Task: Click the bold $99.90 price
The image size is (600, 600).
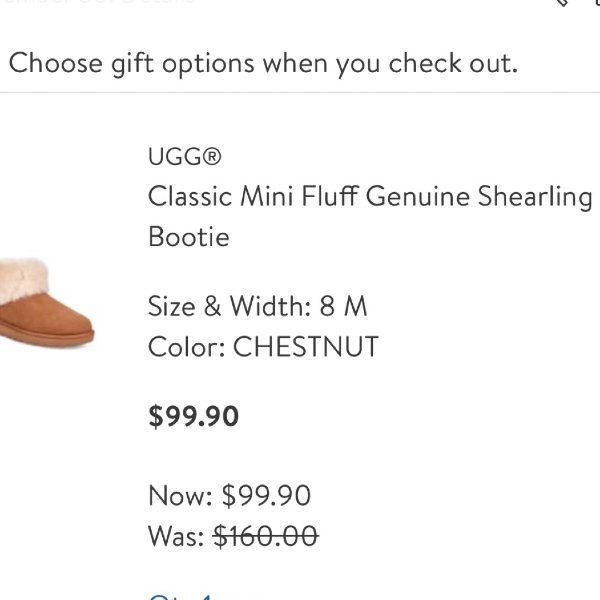Action: (194, 416)
